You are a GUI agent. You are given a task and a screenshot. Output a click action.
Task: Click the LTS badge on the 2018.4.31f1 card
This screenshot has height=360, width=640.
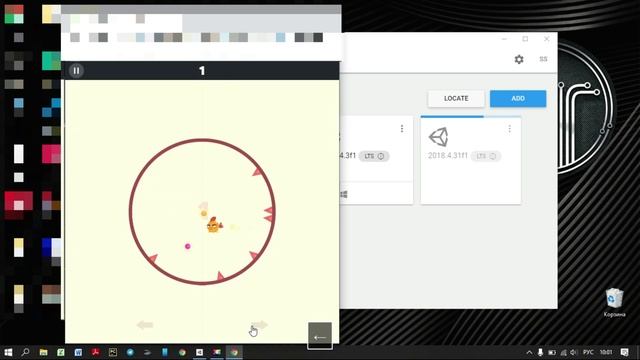(486, 156)
